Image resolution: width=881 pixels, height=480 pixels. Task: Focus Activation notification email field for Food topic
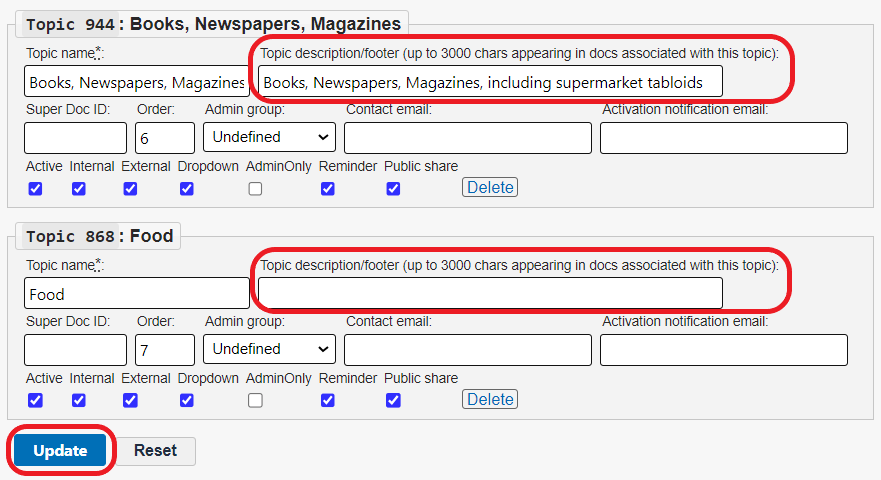[x=724, y=350]
